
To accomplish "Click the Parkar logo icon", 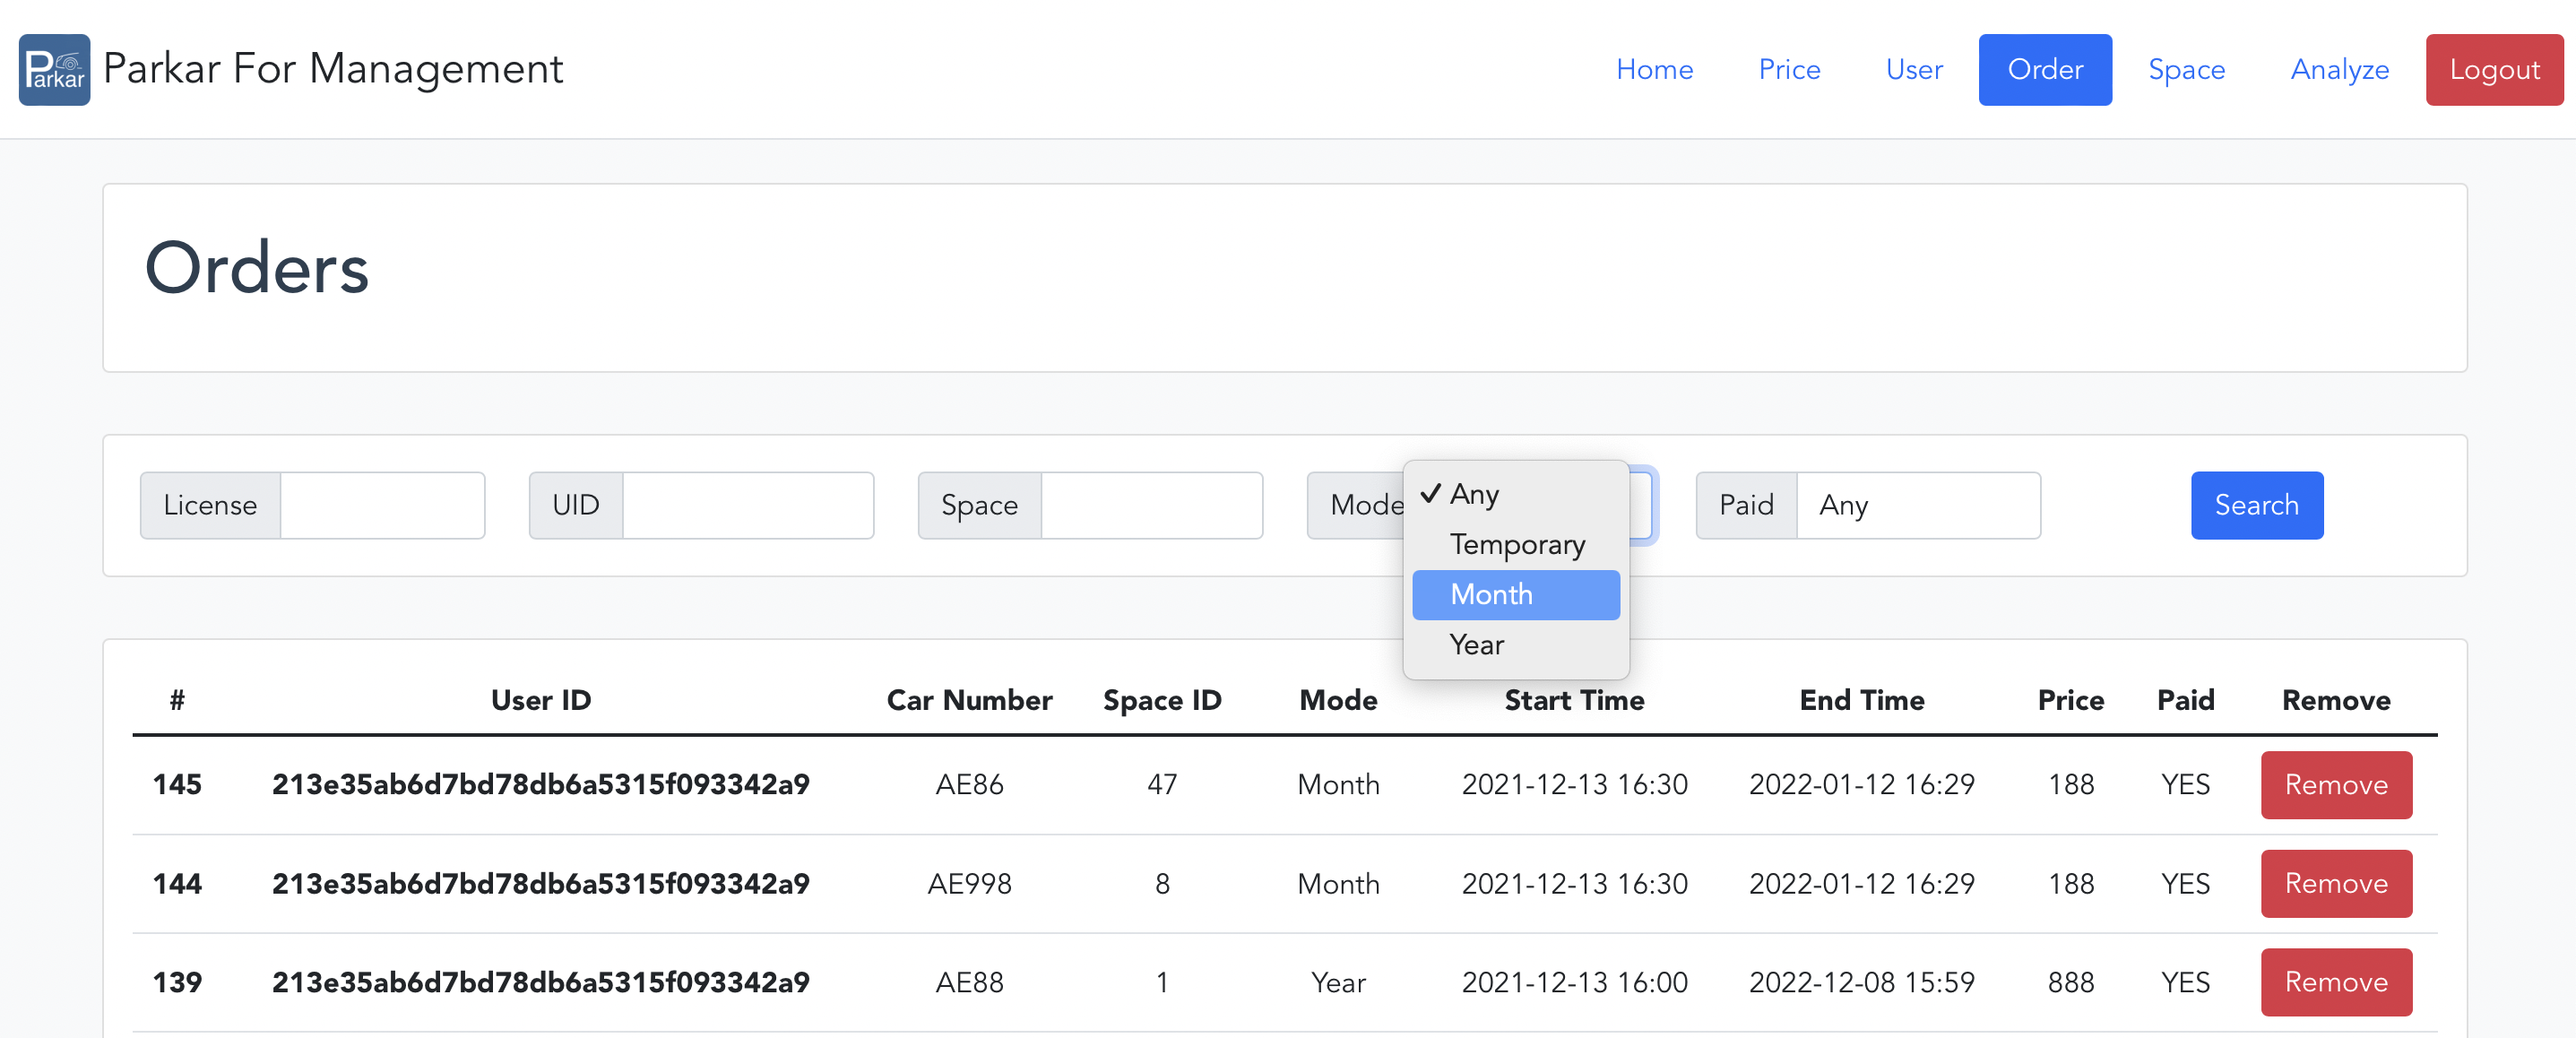I will pos(54,69).
